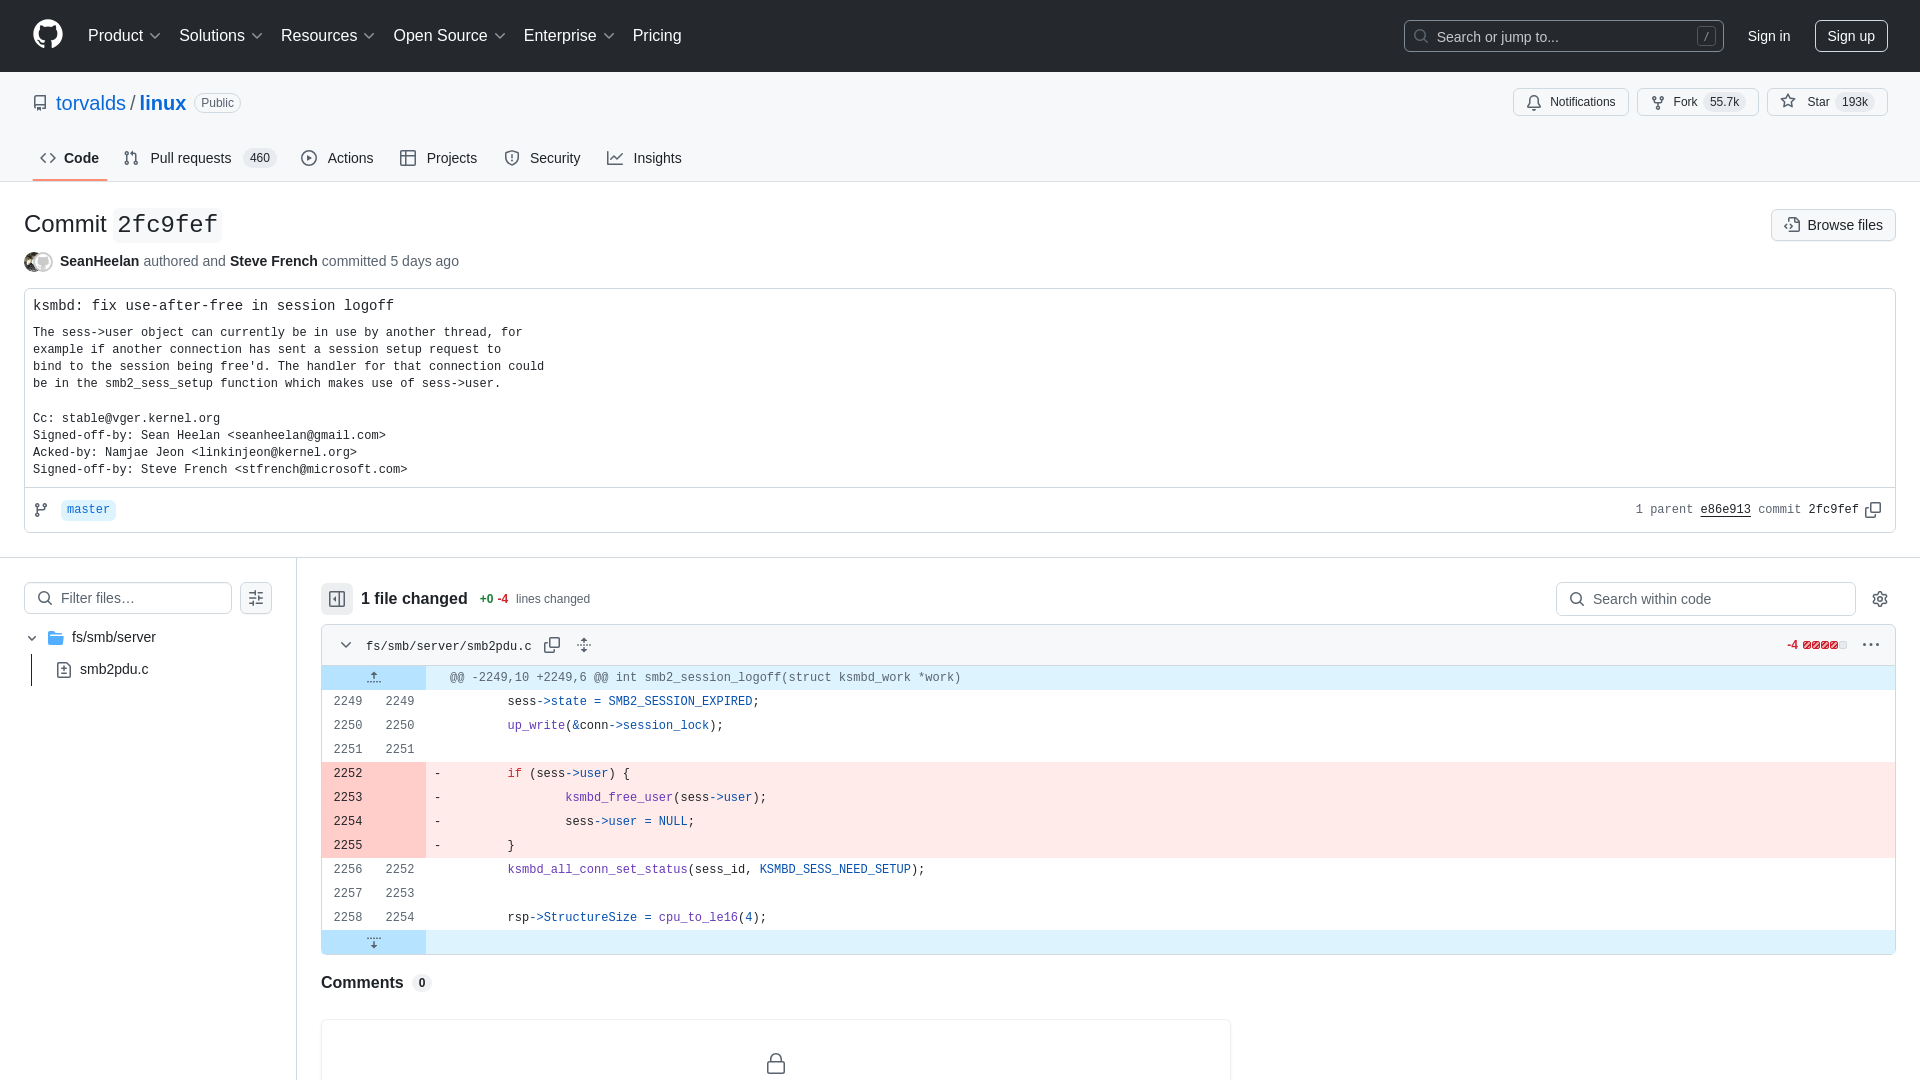This screenshot has width=1920, height=1080.
Task: Open the Solutions dropdown menu
Action: coord(221,36)
